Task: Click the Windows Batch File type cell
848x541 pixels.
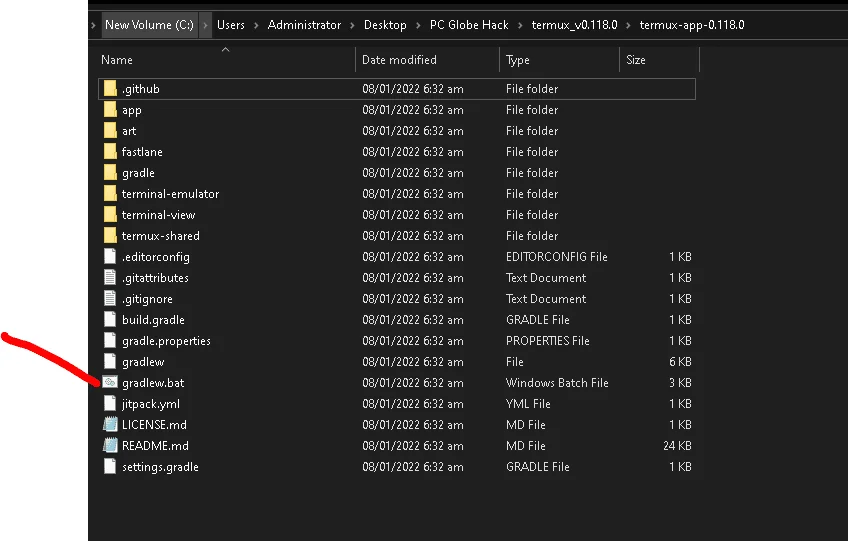Action: pyautogui.click(x=557, y=383)
